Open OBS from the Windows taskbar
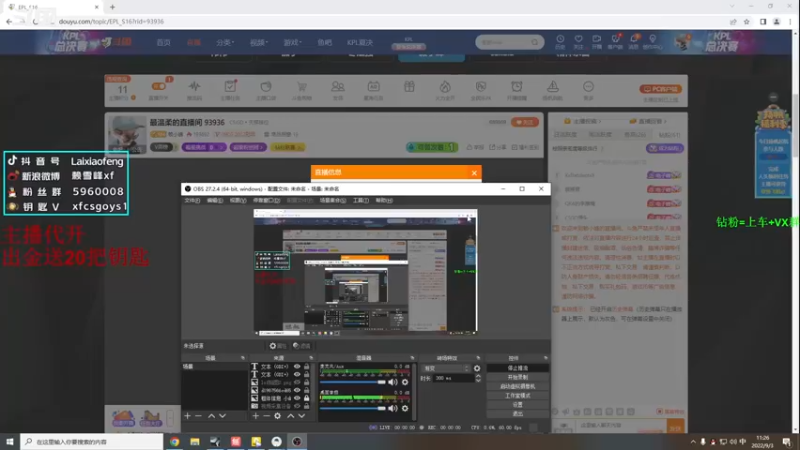This screenshot has height=450, width=800. point(297,441)
